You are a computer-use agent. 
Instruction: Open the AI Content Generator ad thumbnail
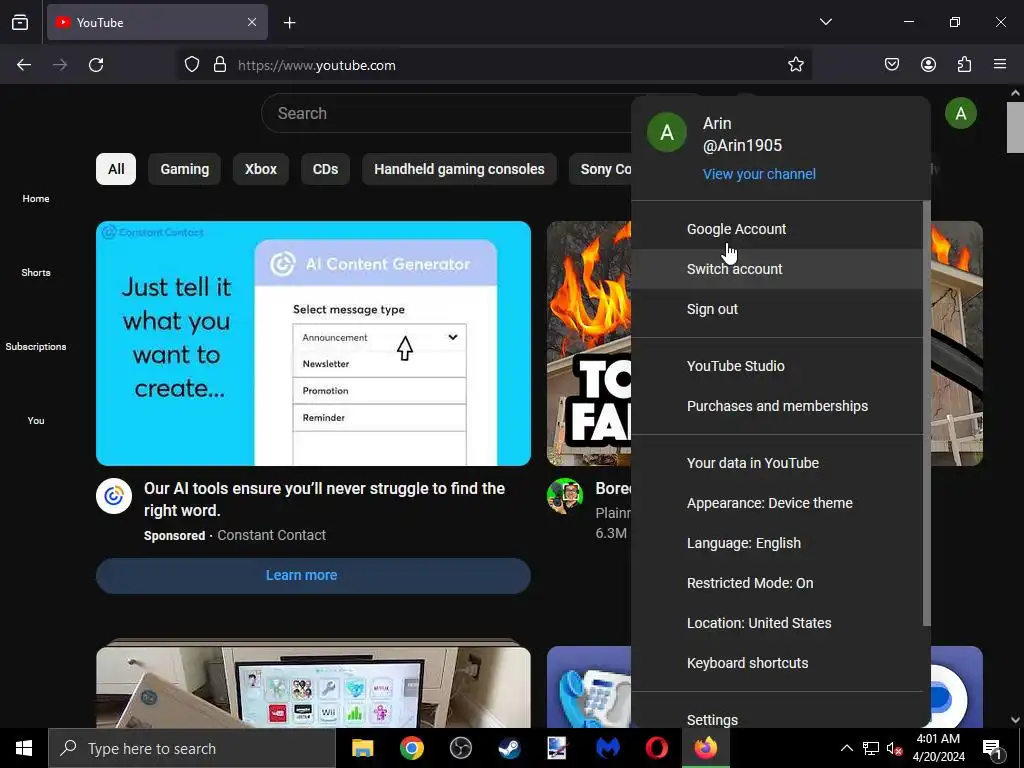point(313,344)
